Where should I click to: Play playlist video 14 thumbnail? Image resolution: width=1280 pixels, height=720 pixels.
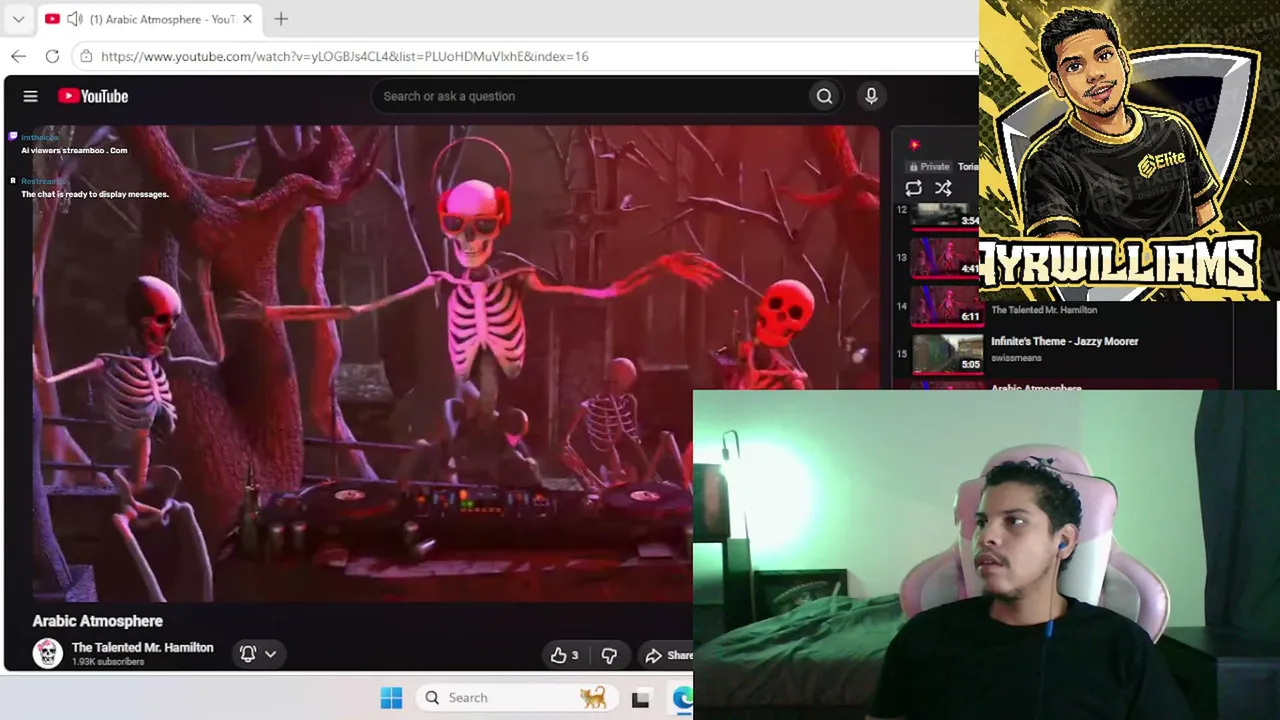(x=946, y=305)
